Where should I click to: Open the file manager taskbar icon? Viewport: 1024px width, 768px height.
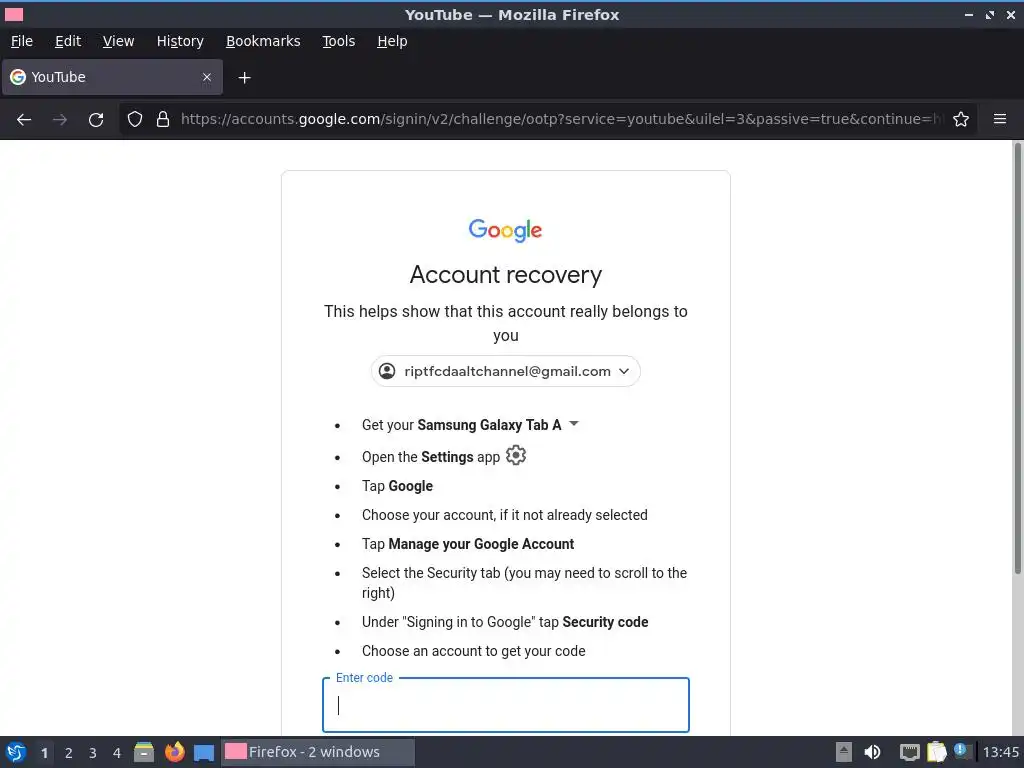click(144, 752)
